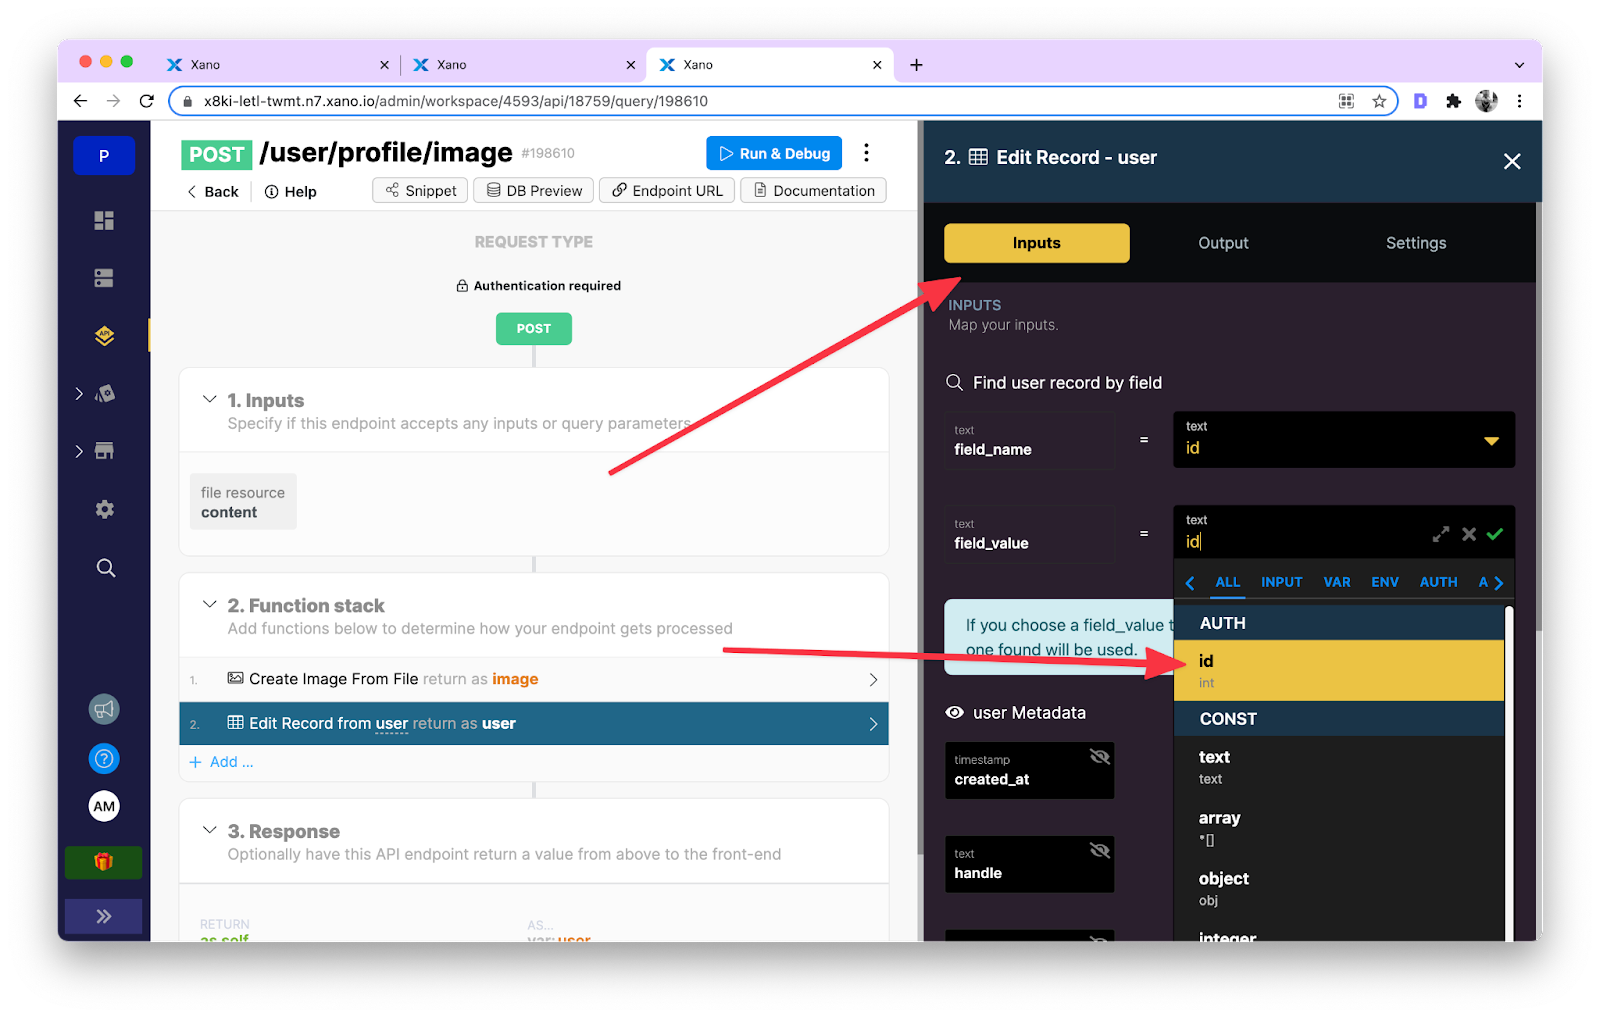This screenshot has height=1017, width=1600.
Task: Open rewards via the gift icon
Action: pos(104,862)
